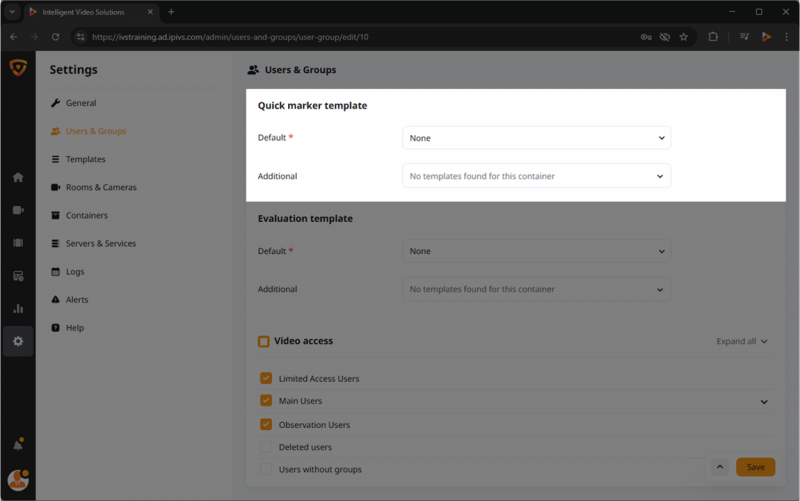Open the video camera icon in left rail
The image size is (800, 501).
pos(18,210)
